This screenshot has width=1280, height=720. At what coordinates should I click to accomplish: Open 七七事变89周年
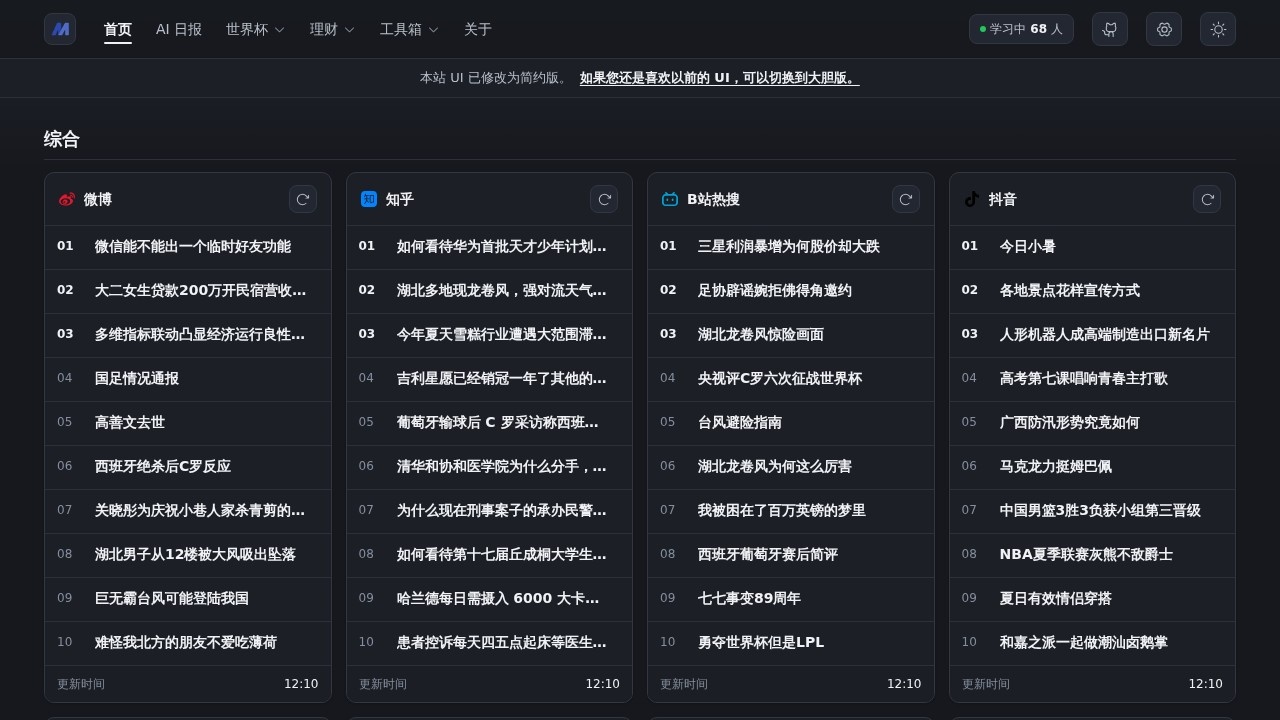click(x=749, y=598)
